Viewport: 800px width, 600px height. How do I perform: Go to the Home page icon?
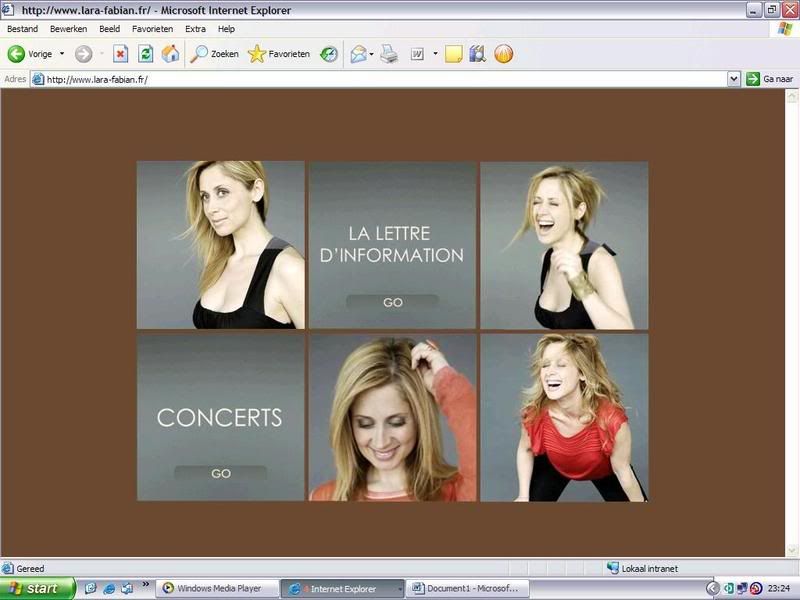tap(170, 54)
